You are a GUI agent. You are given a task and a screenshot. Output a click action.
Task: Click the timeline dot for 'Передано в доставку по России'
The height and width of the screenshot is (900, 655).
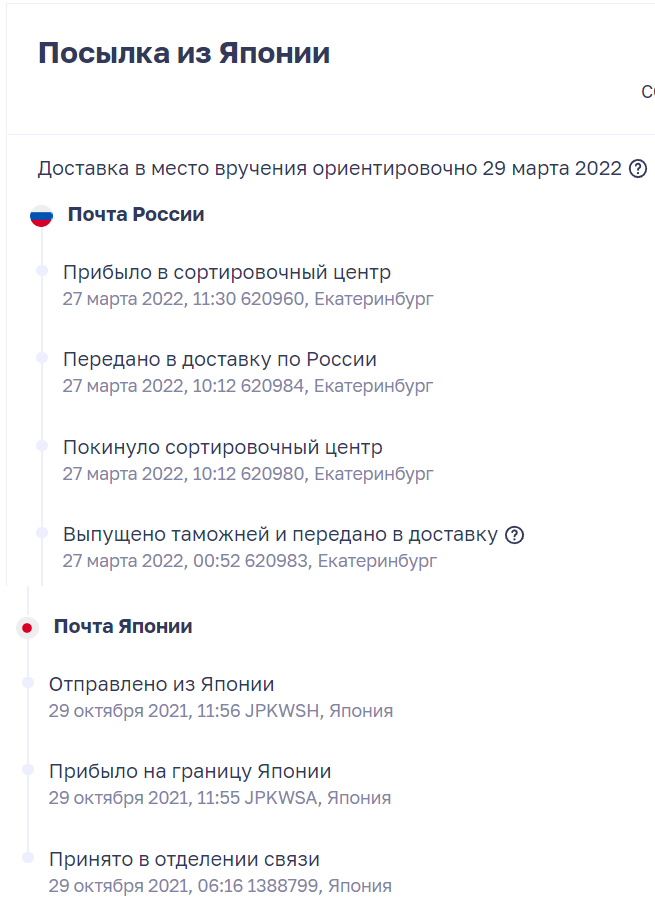[42, 358]
